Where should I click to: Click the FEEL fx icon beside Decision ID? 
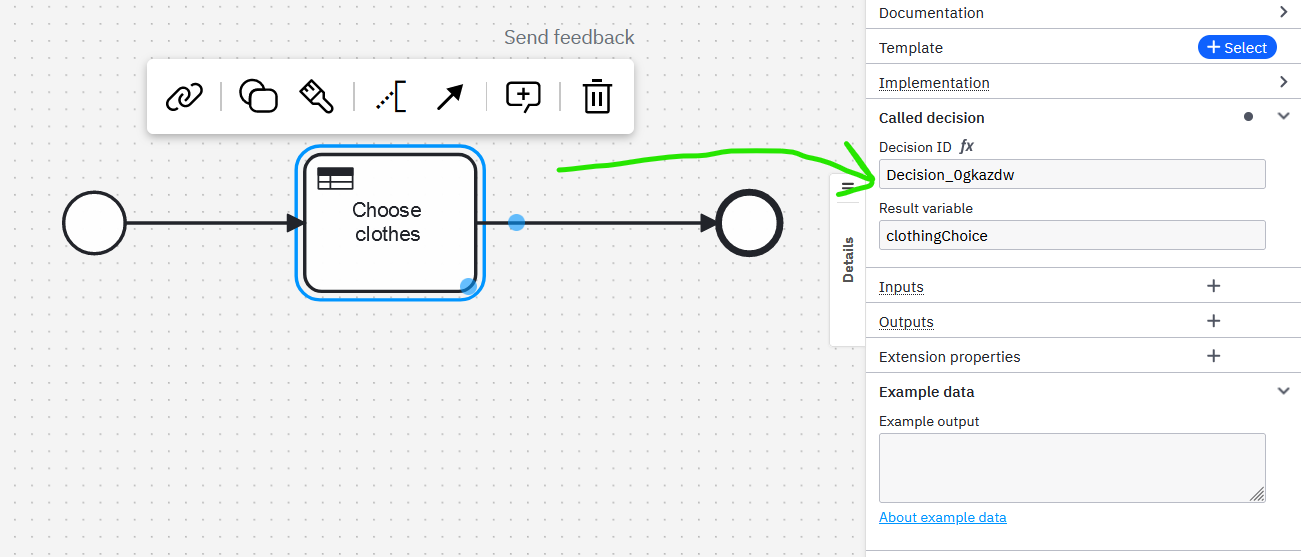966,147
